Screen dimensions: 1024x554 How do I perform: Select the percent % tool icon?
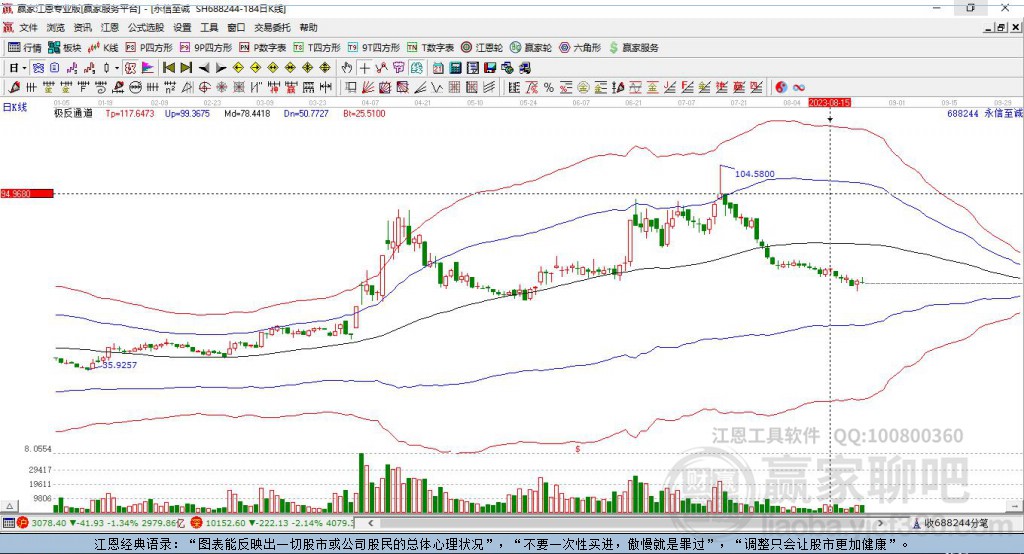(x=549, y=87)
